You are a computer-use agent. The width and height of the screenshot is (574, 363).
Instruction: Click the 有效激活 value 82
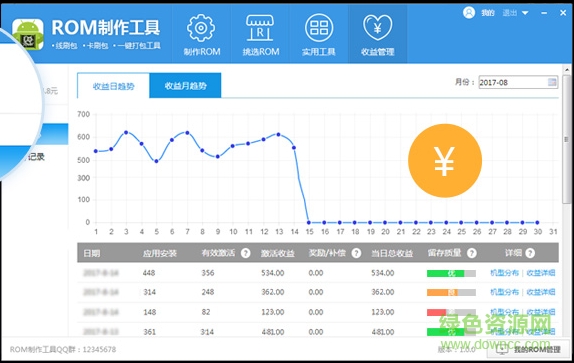206,312
